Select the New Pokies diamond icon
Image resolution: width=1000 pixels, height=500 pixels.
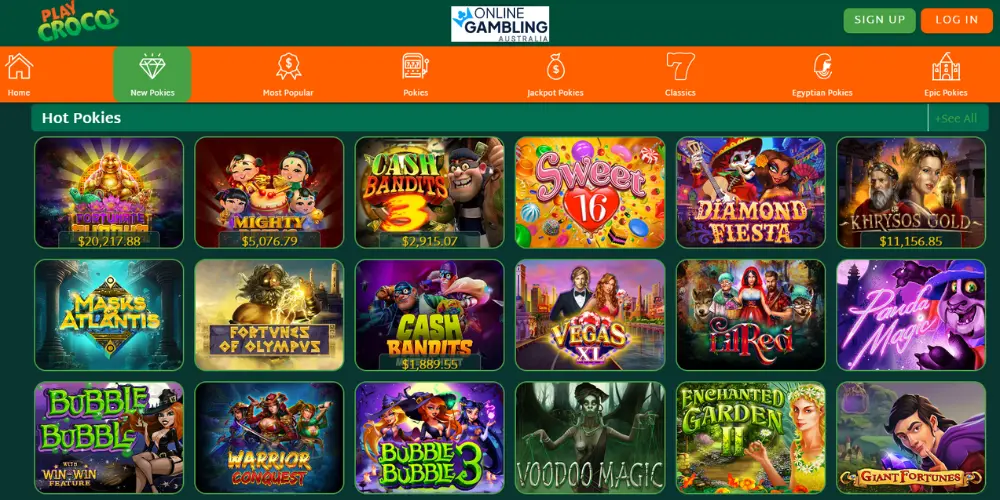152,66
